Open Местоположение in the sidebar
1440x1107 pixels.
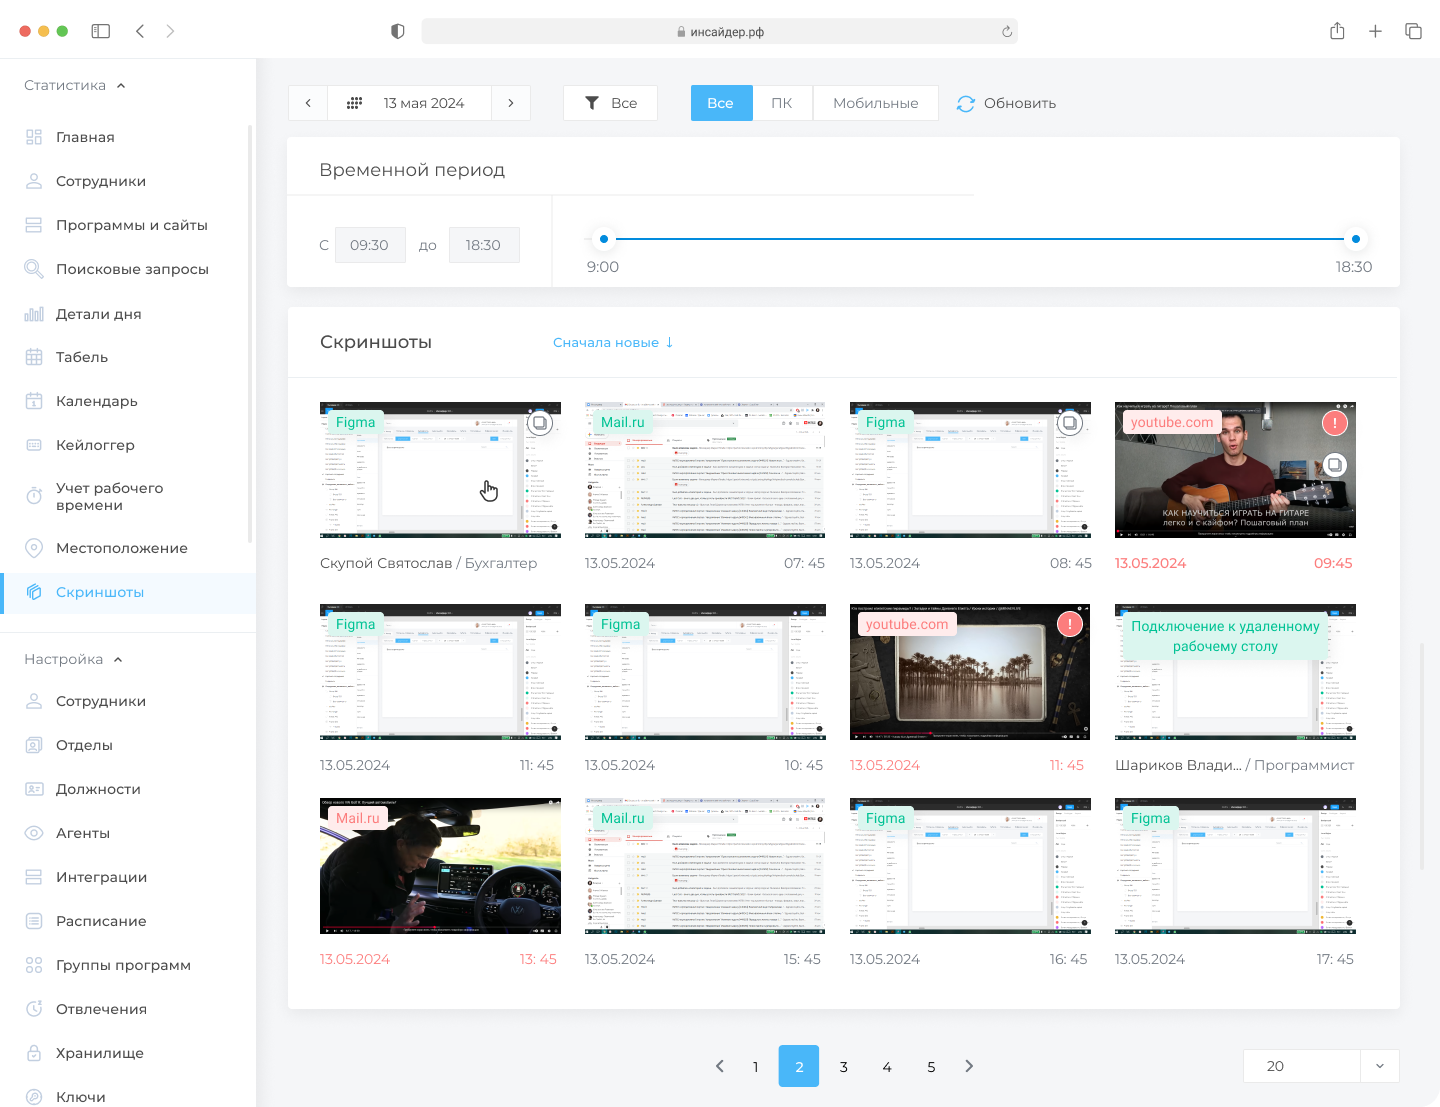point(122,548)
